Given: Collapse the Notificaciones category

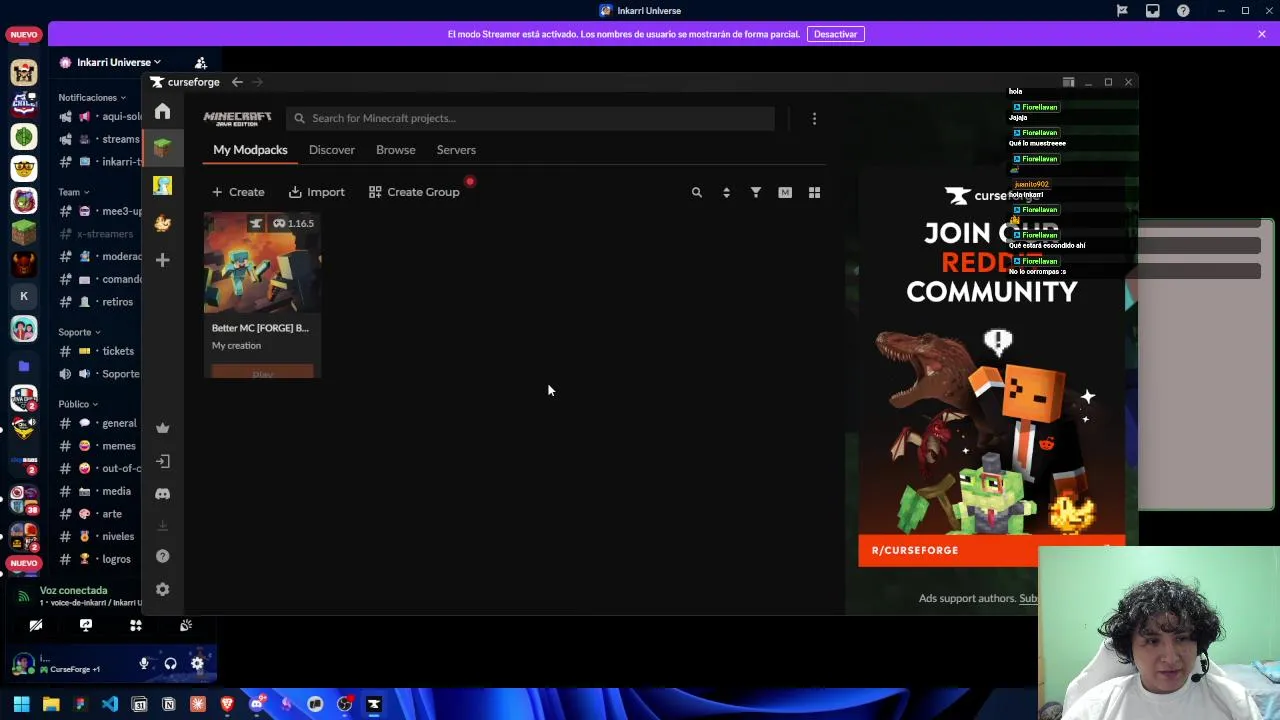Looking at the screenshot, I should (92, 98).
